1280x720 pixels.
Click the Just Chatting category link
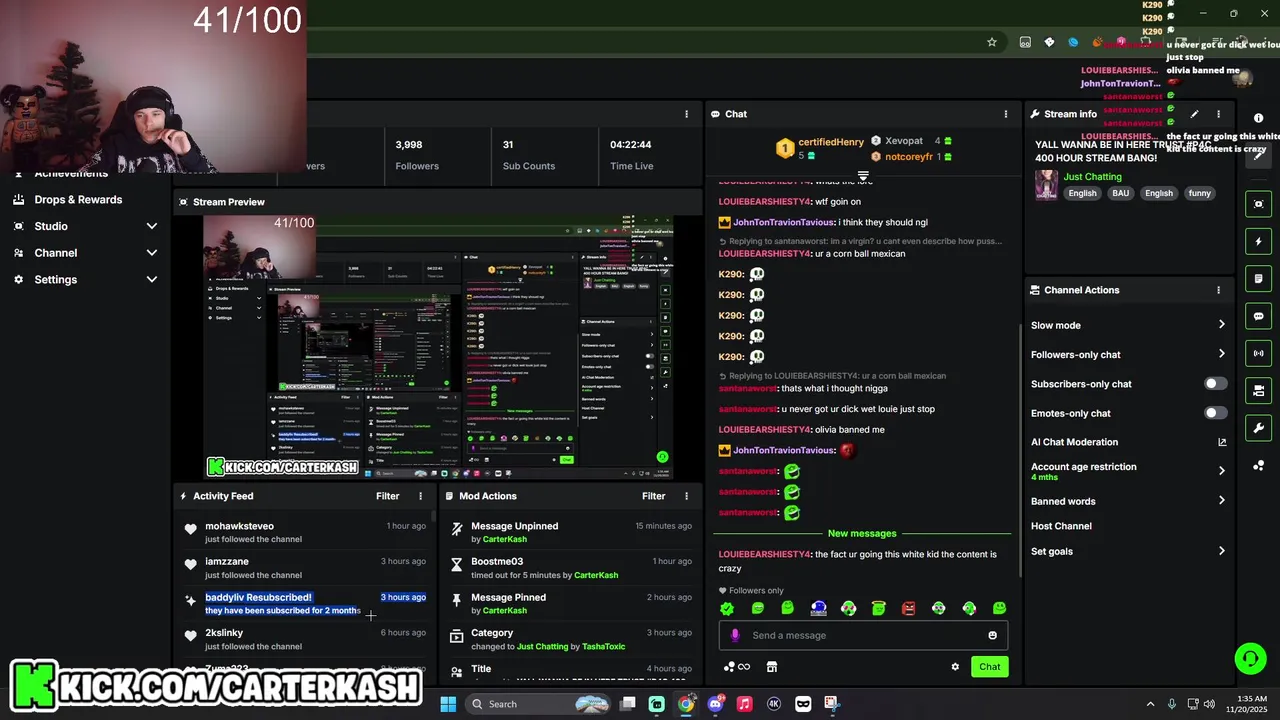[x=1092, y=177]
